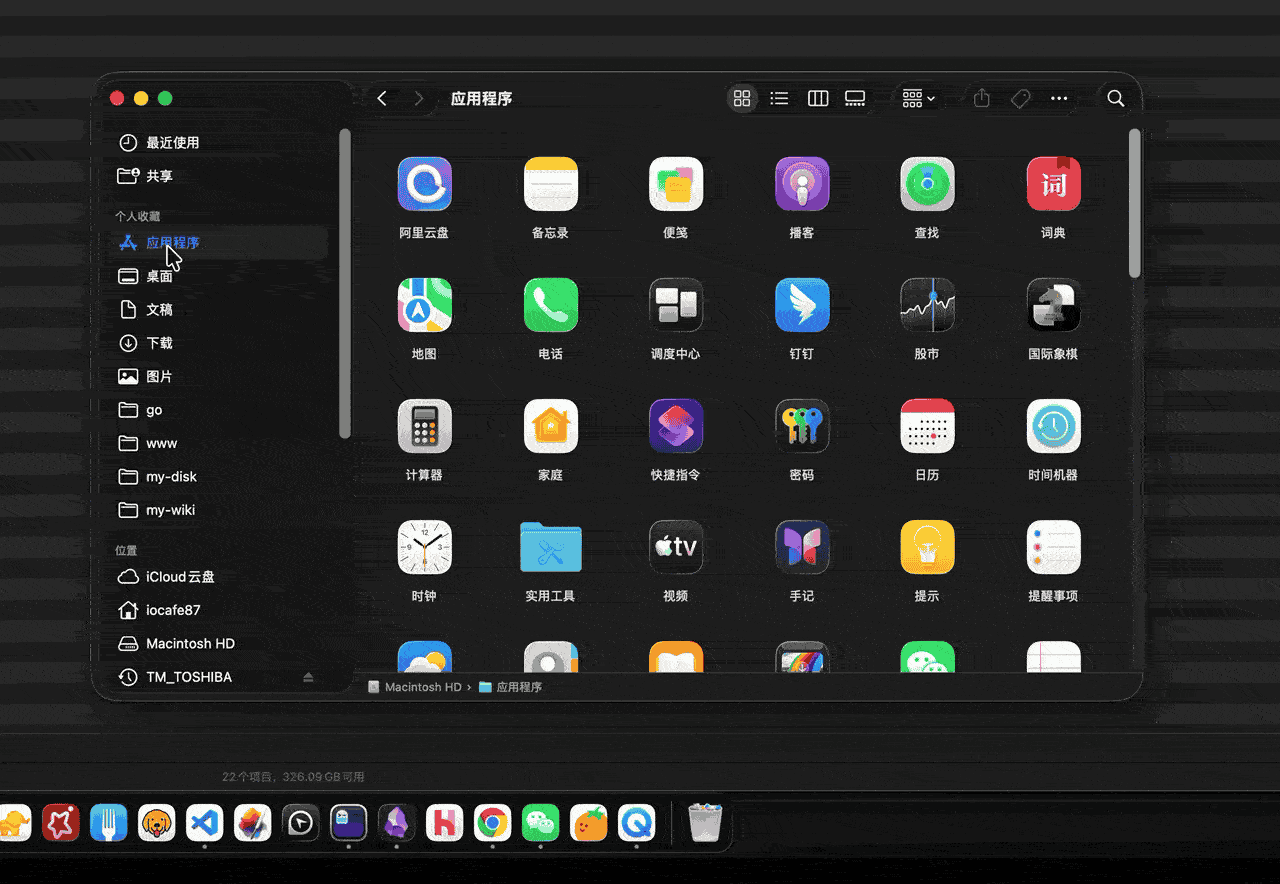Image resolution: width=1280 pixels, height=884 pixels.
Task: Switch to list view
Action: (x=779, y=98)
